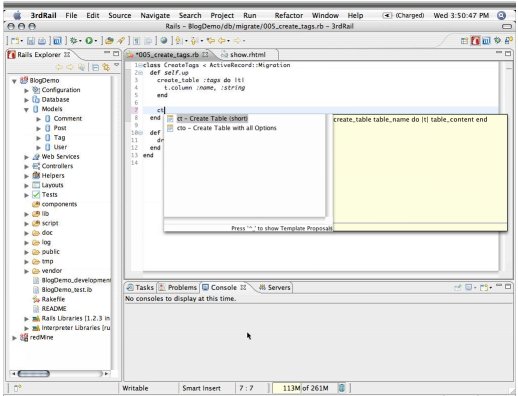The width and height of the screenshot is (518, 396).
Task: Expand the Controllers node
Action: pyautogui.click(x=26, y=166)
